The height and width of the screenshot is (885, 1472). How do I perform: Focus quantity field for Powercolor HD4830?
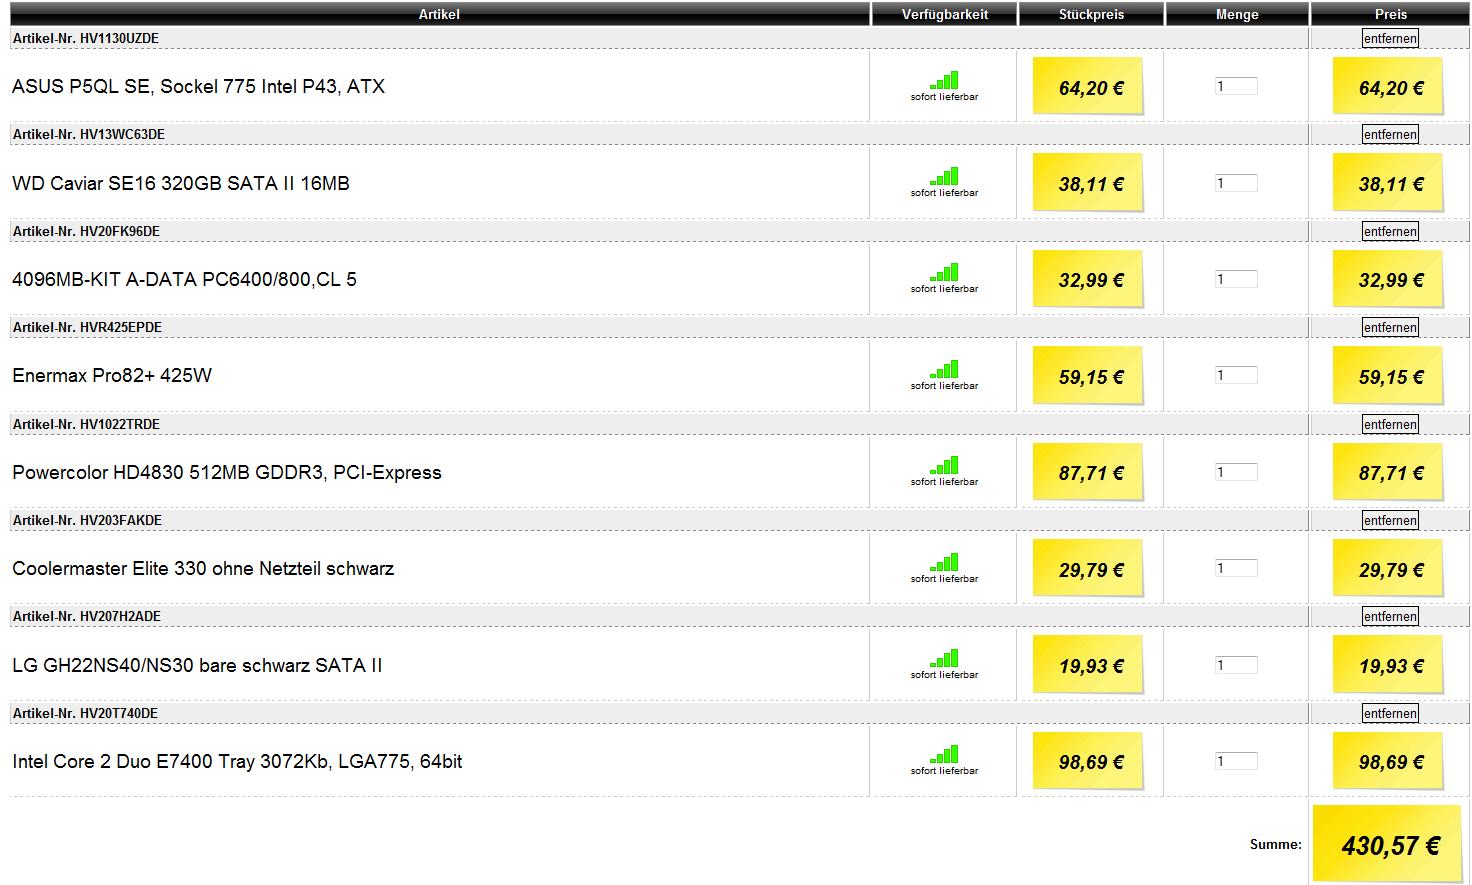pyautogui.click(x=1236, y=472)
